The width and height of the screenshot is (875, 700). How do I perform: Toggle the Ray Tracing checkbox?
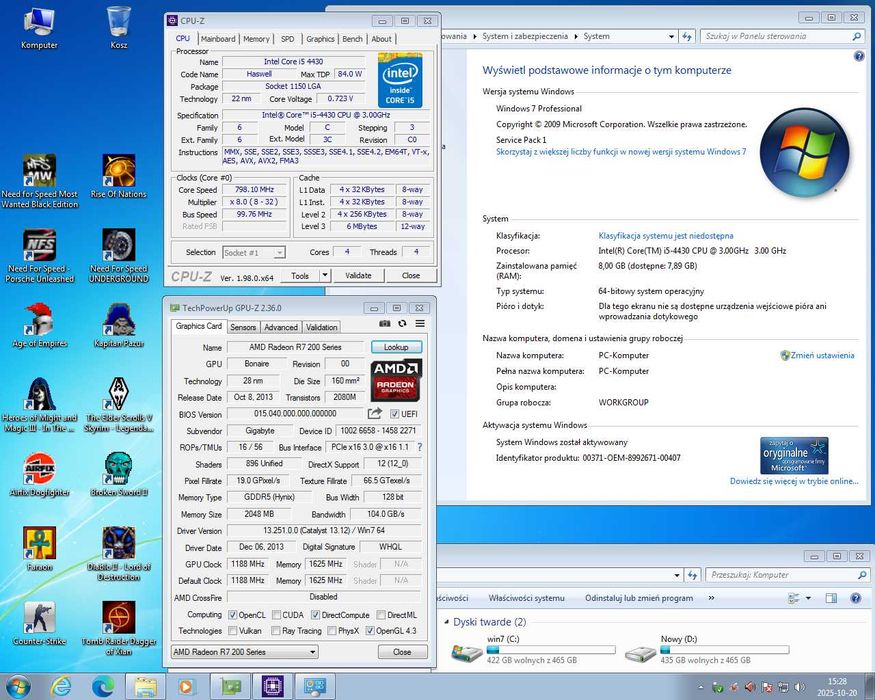coord(276,631)
